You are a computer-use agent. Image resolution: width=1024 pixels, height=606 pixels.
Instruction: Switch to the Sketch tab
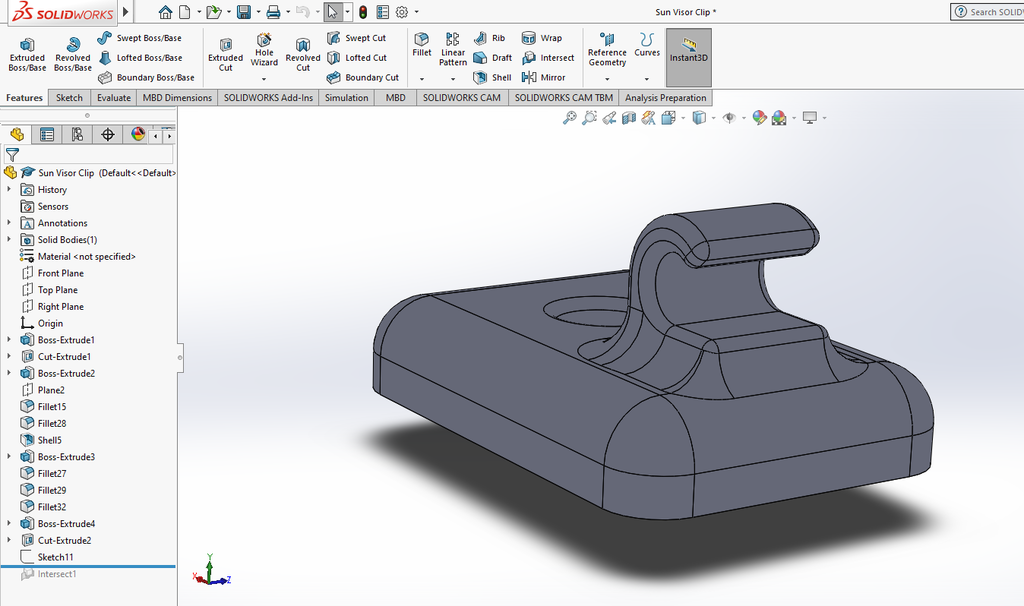tap(69, 98)
